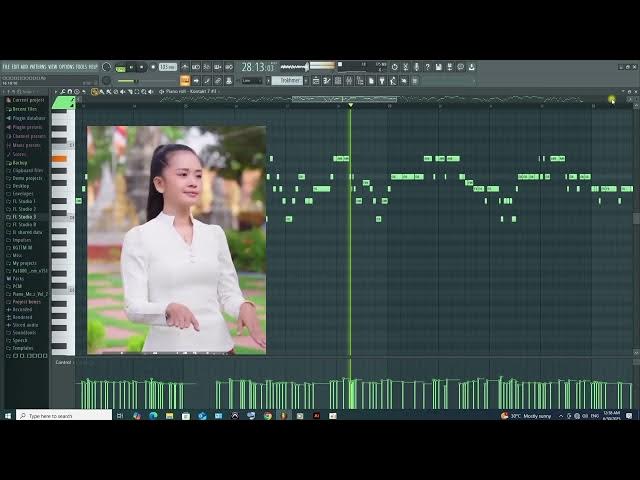This screenshot has height=480, width=640.
Task: Click the Record button in transport
Action: click(153, 67)
